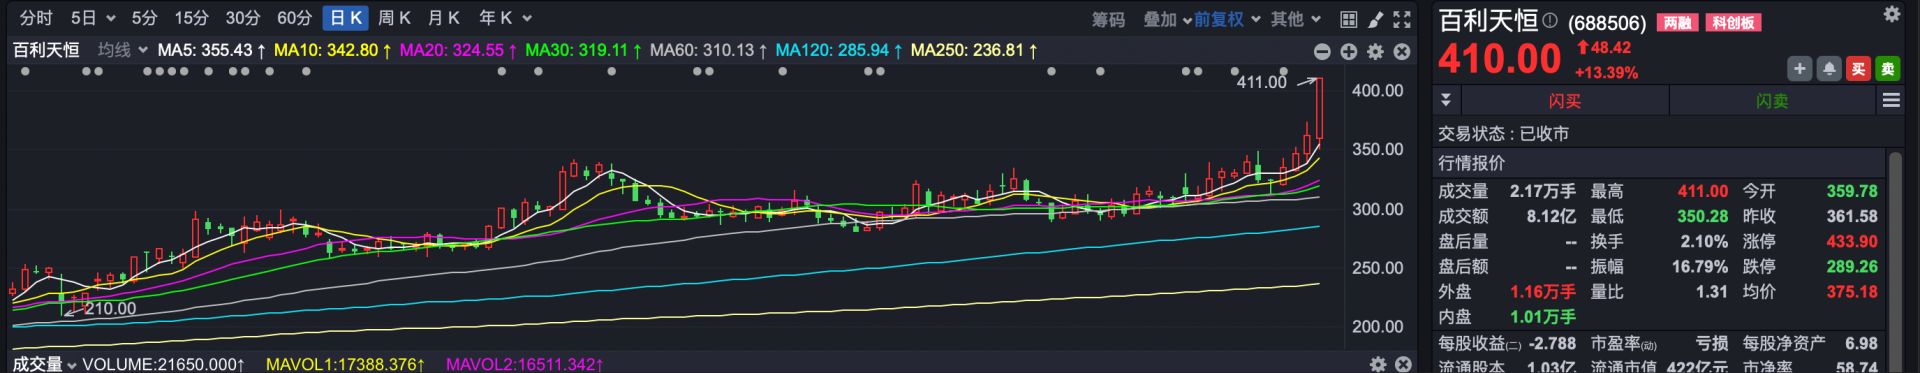Add 百利天恒 to watchlist with plus button
The height and width of the screenshot is (373, 1920).
(1799, 68)
